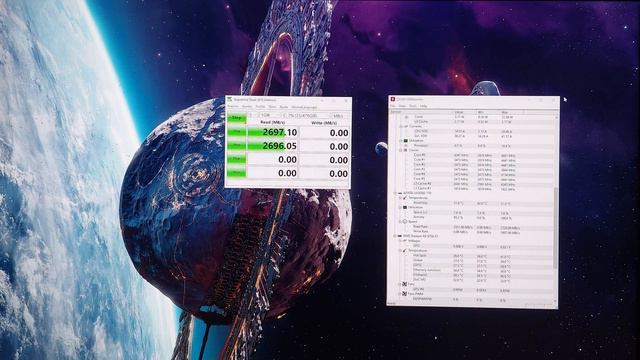640x360 pixels.
Task: Click the GPU Voltages group icon
Action: [405, 241]
